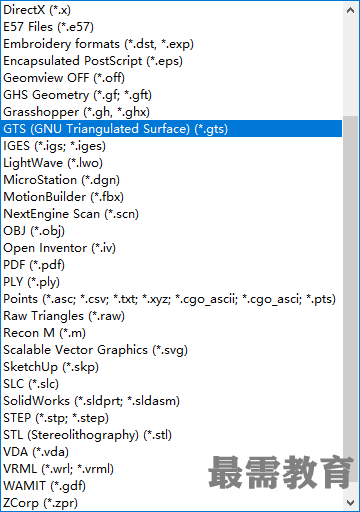Select OBJ (*.obj) file type
Image resolution: width=360 pixels, height=512 pixels.
point(171,231)
